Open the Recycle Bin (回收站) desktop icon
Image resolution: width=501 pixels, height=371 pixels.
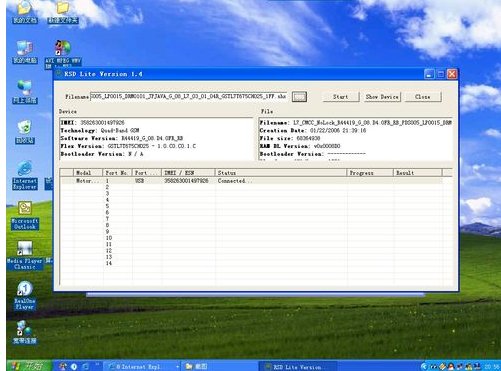click(x=25, y=132)
